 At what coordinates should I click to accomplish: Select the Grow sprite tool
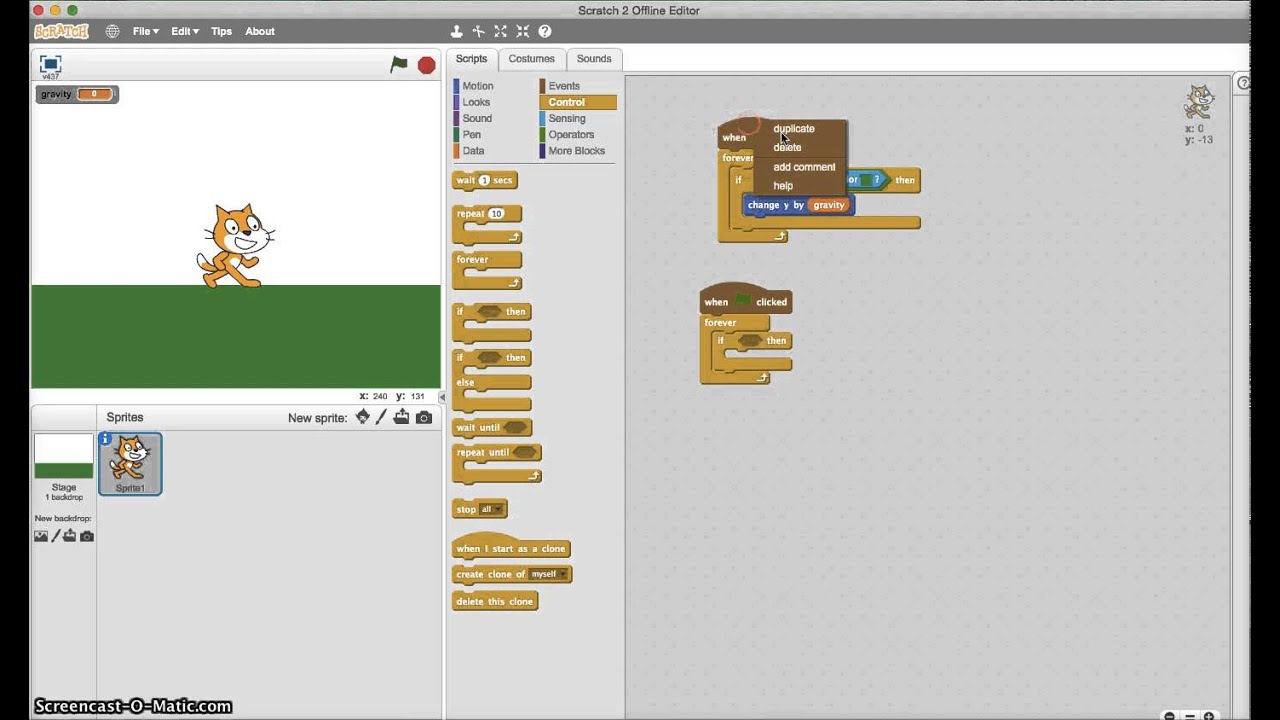pyautogui.click(x=501, y=31)
